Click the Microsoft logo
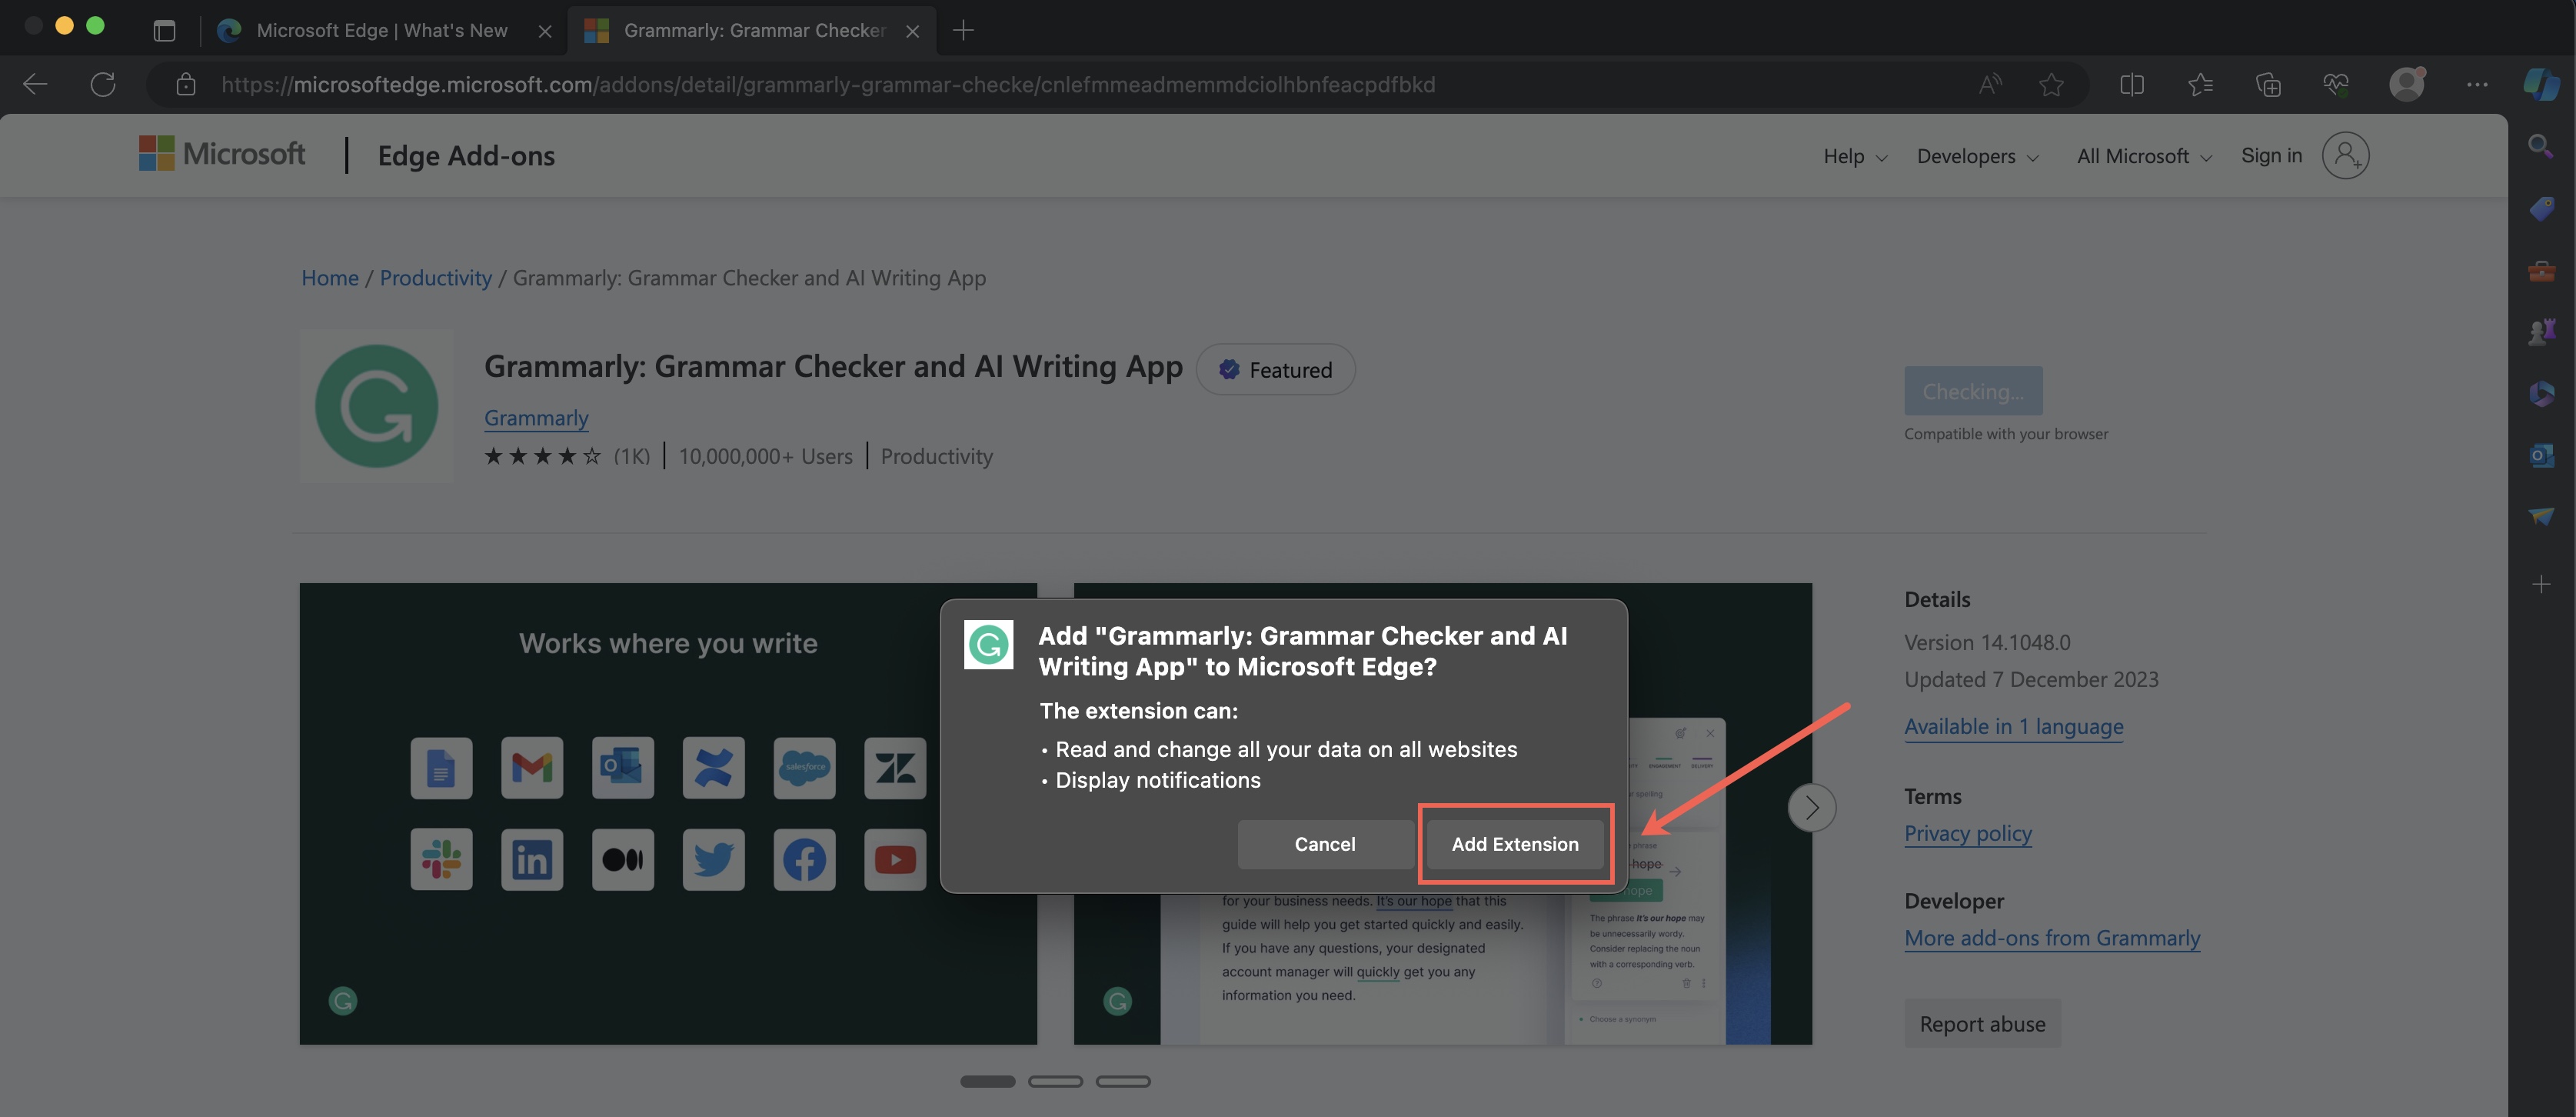 click(222, 154)
